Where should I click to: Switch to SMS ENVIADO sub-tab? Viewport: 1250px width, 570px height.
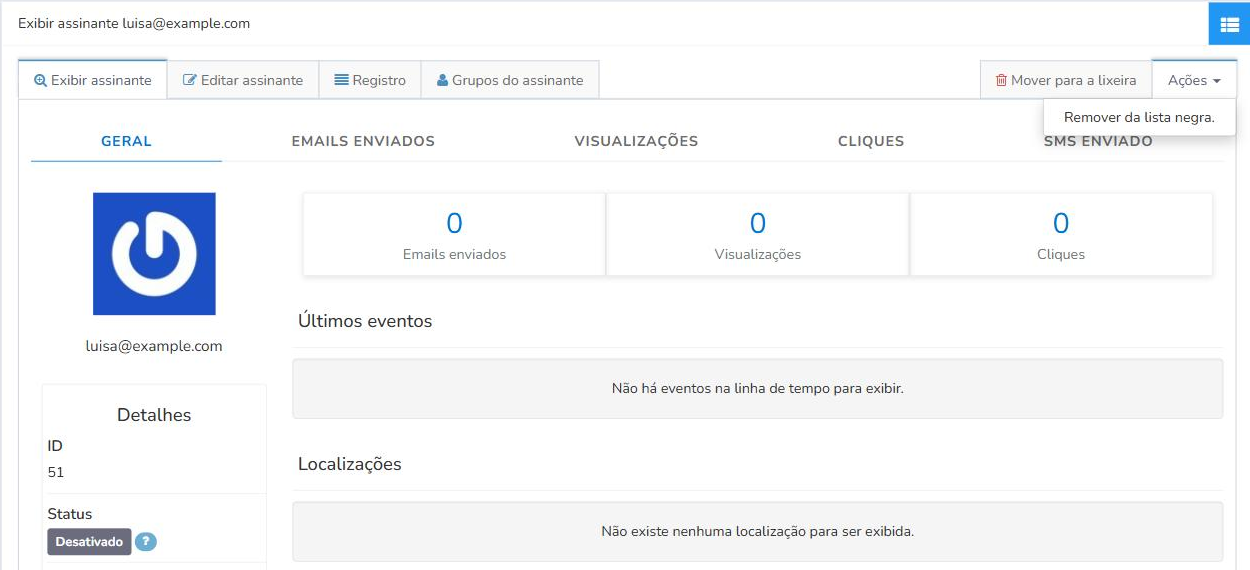tap(1098, 143)
